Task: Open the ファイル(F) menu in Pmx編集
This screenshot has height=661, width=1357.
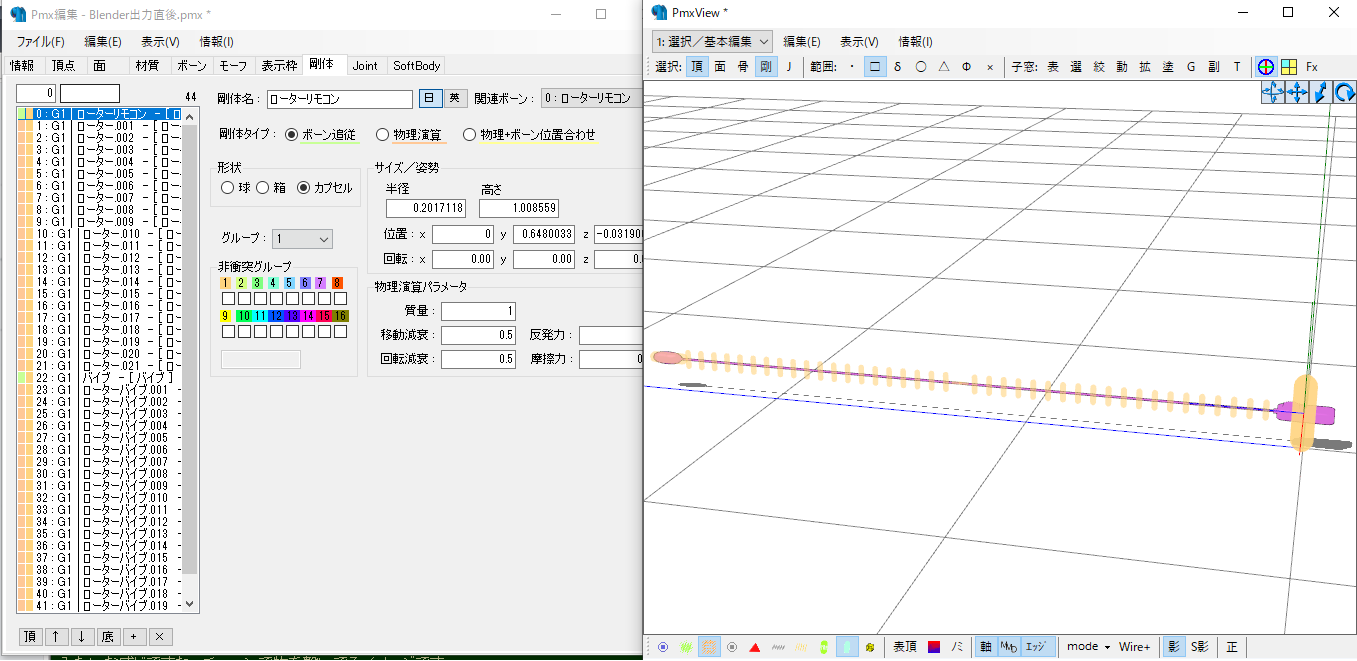Action: [x=40, y=41]
